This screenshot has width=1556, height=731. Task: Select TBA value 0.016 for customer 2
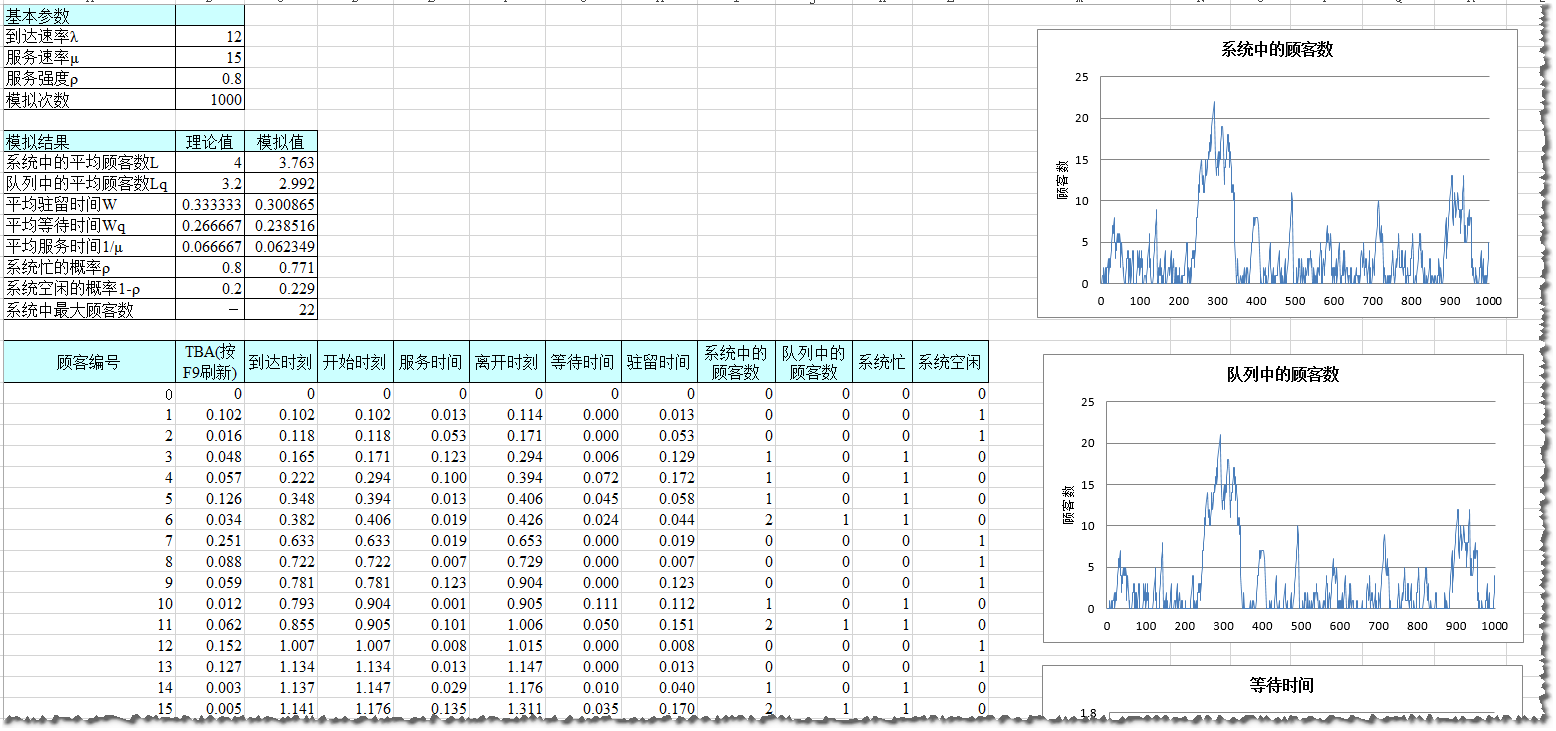pos(210,436)
